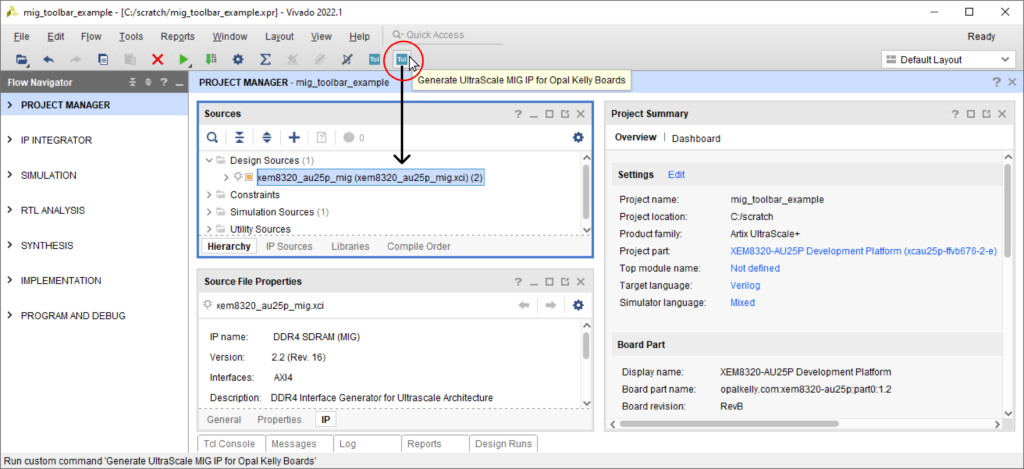Image resolution: width=1024 pixels, height=469 pixels.
Task: Switch to IP Sources tab
Action: (x=289, y=246)
